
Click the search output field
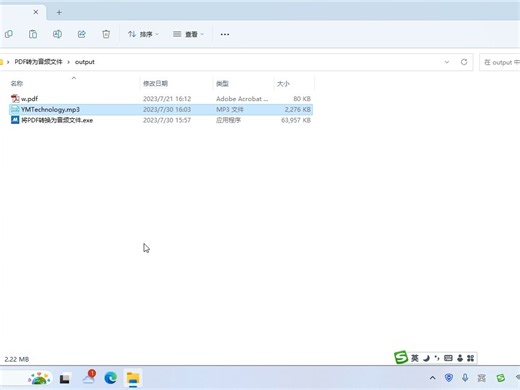pyautogui.click(x=500, y=62)
